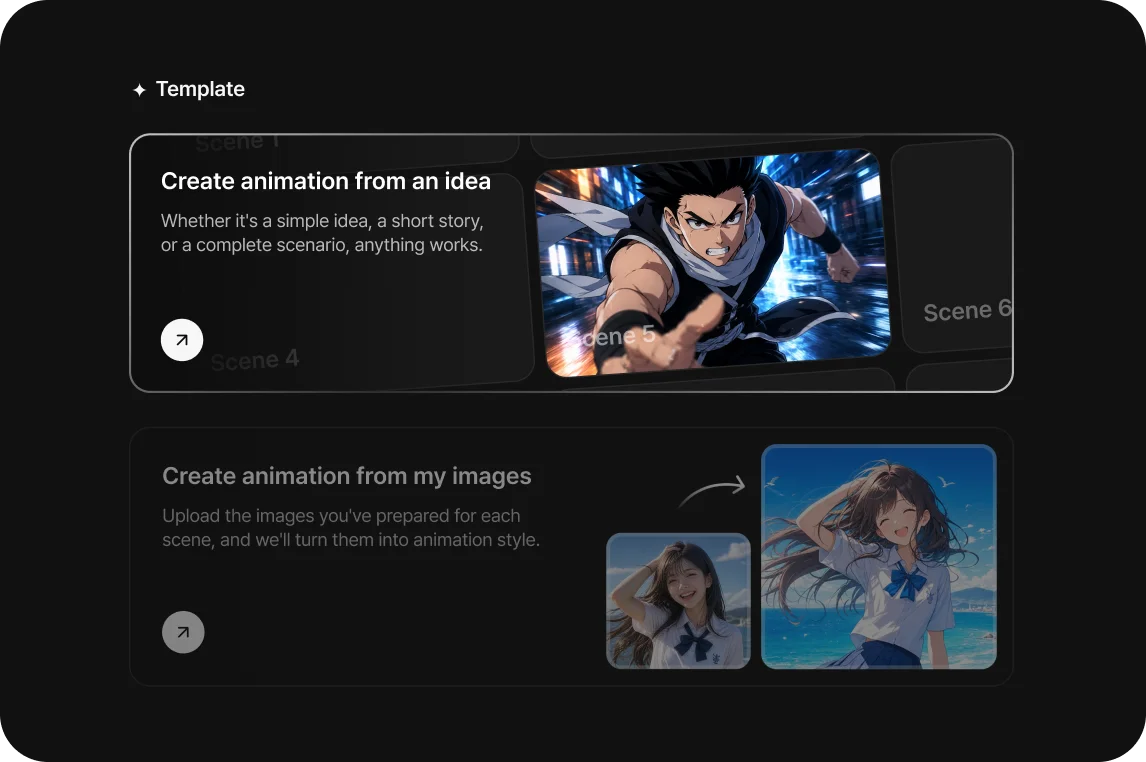Select 'Create animation from an idea' heading
This screenshot has height=762, width=1146.
326,181
